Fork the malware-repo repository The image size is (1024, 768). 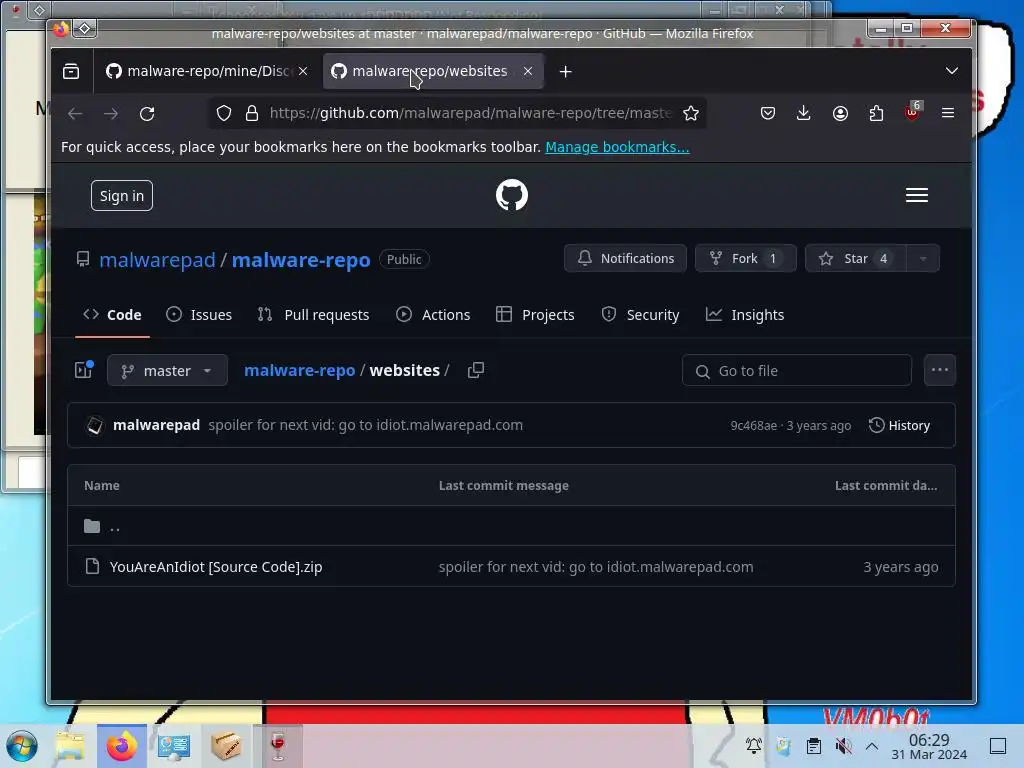[746, 259]
